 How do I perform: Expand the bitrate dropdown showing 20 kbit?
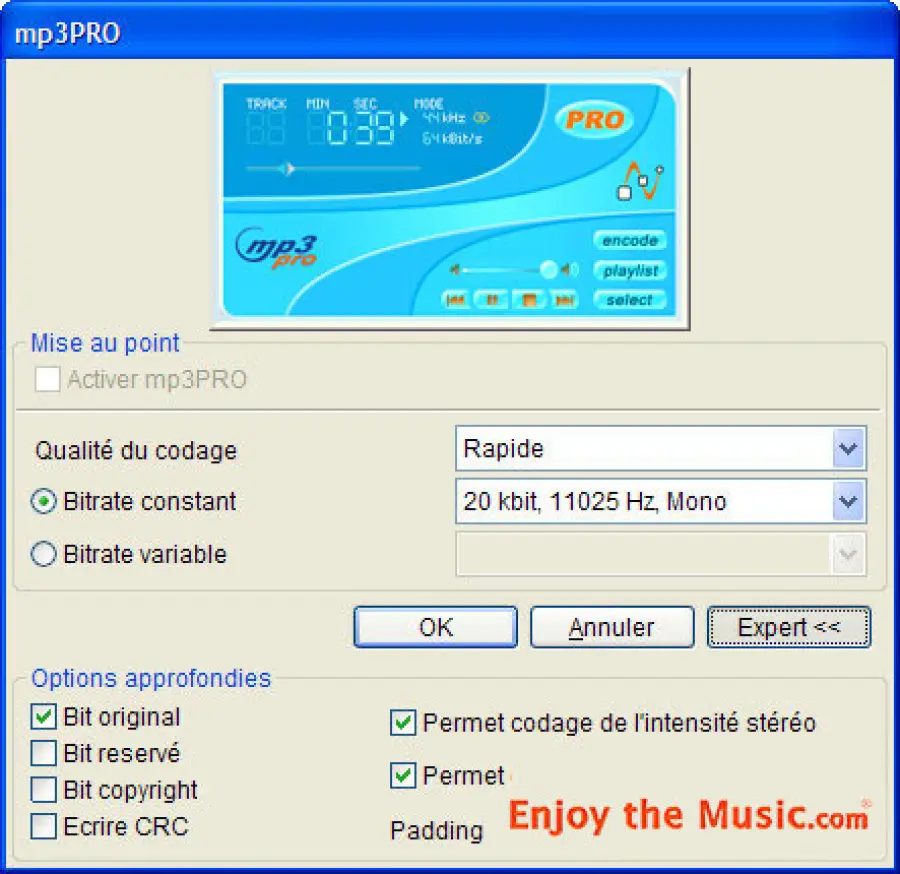click(847, 501)
